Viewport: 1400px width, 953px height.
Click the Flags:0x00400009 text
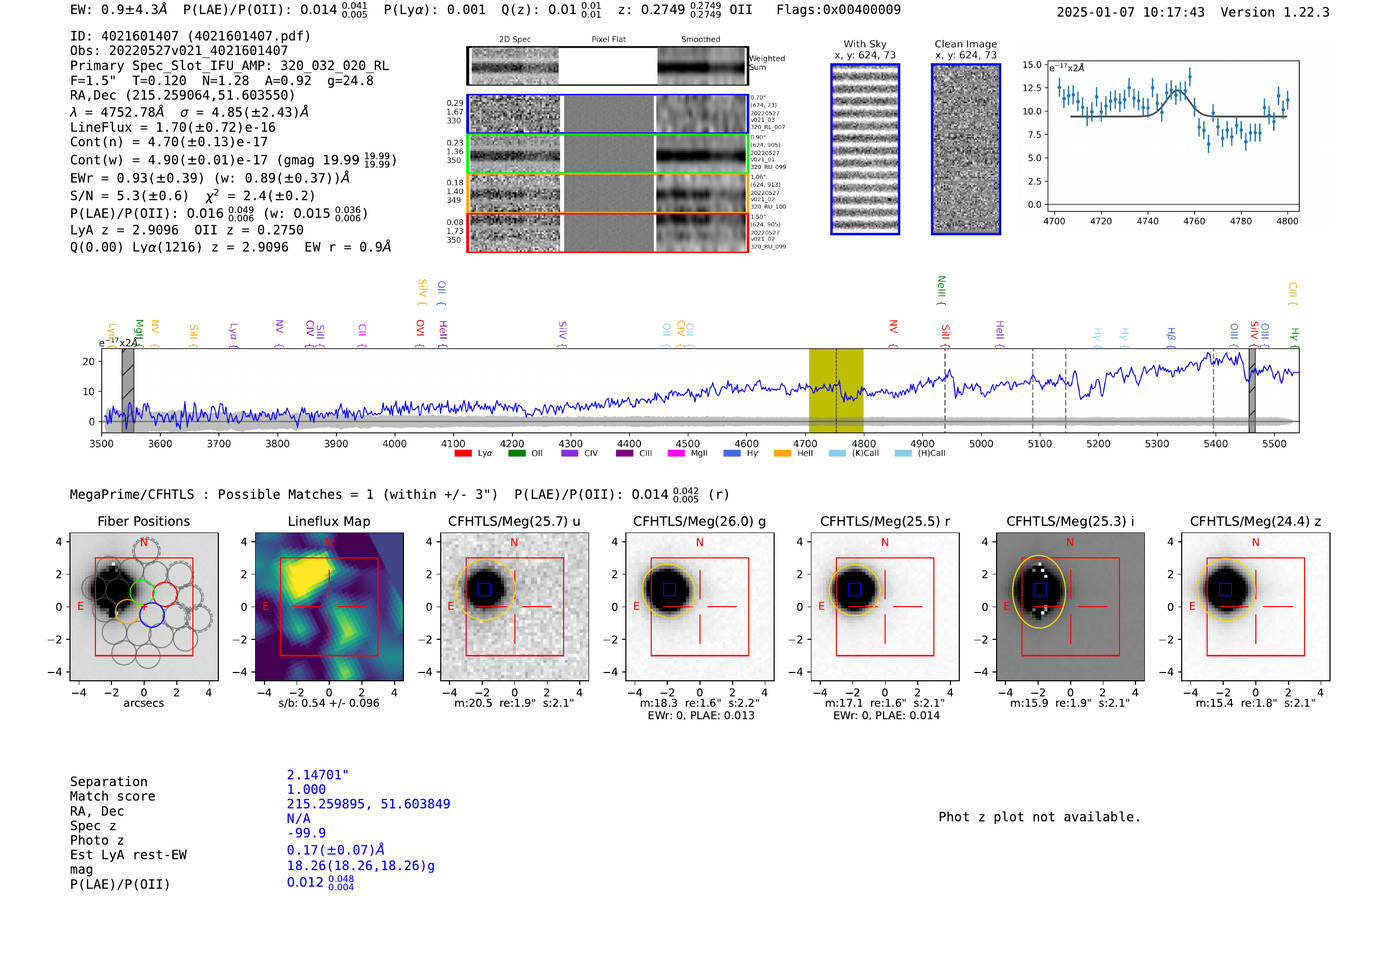pyautogui.click(x=838, y=10)
